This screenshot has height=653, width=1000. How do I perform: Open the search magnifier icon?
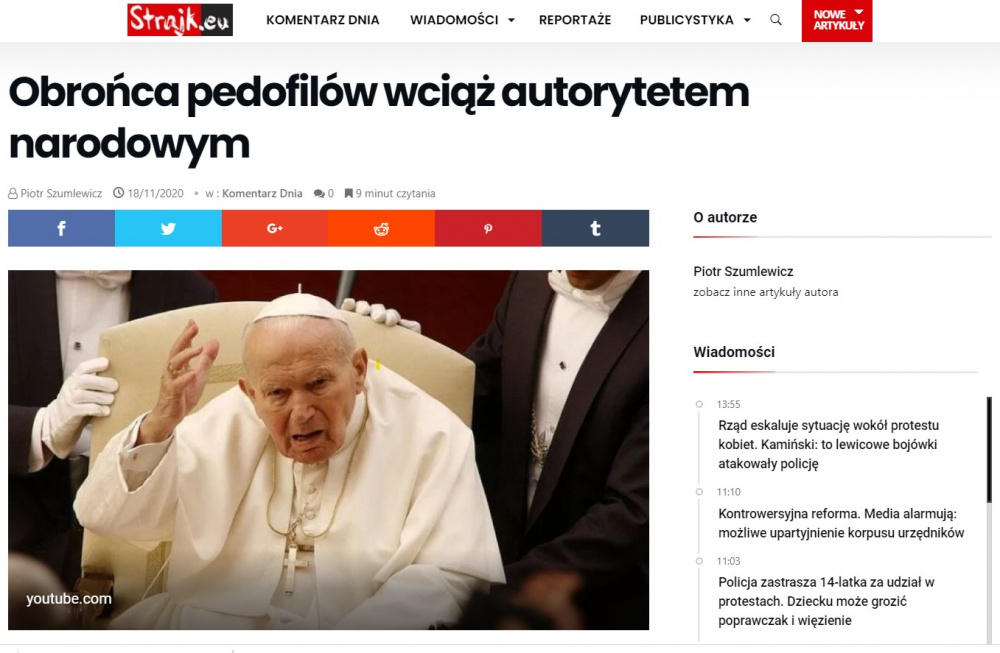coord(776,20)
